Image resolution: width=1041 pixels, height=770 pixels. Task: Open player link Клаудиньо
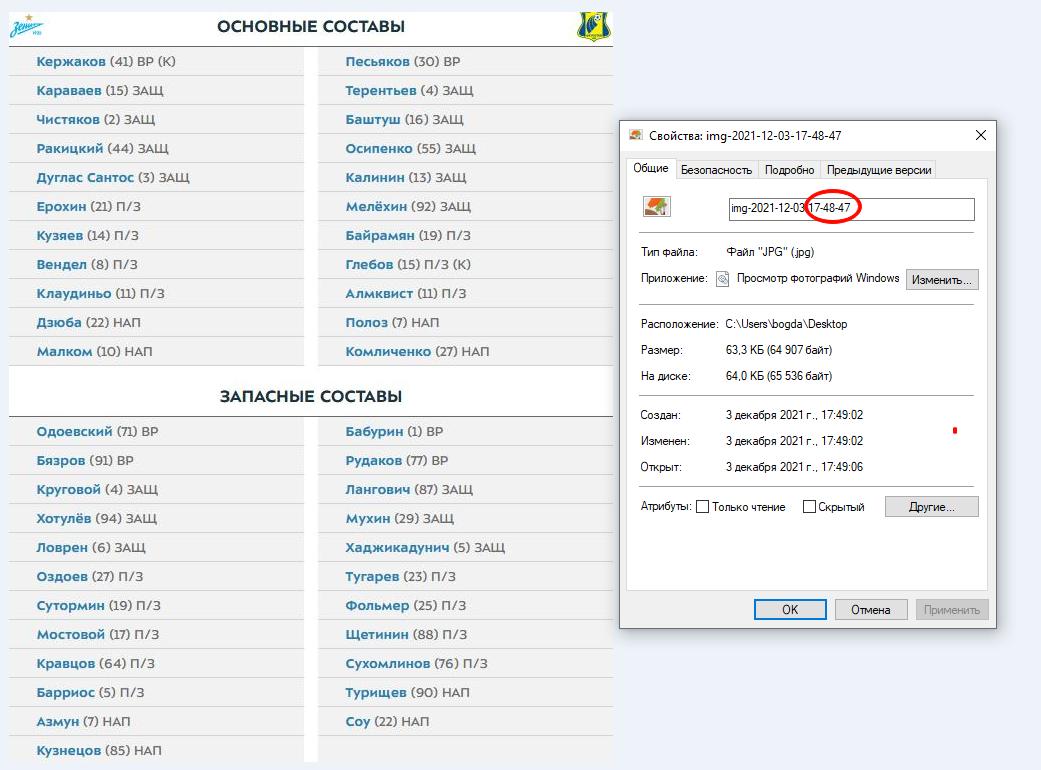[74, 293]
